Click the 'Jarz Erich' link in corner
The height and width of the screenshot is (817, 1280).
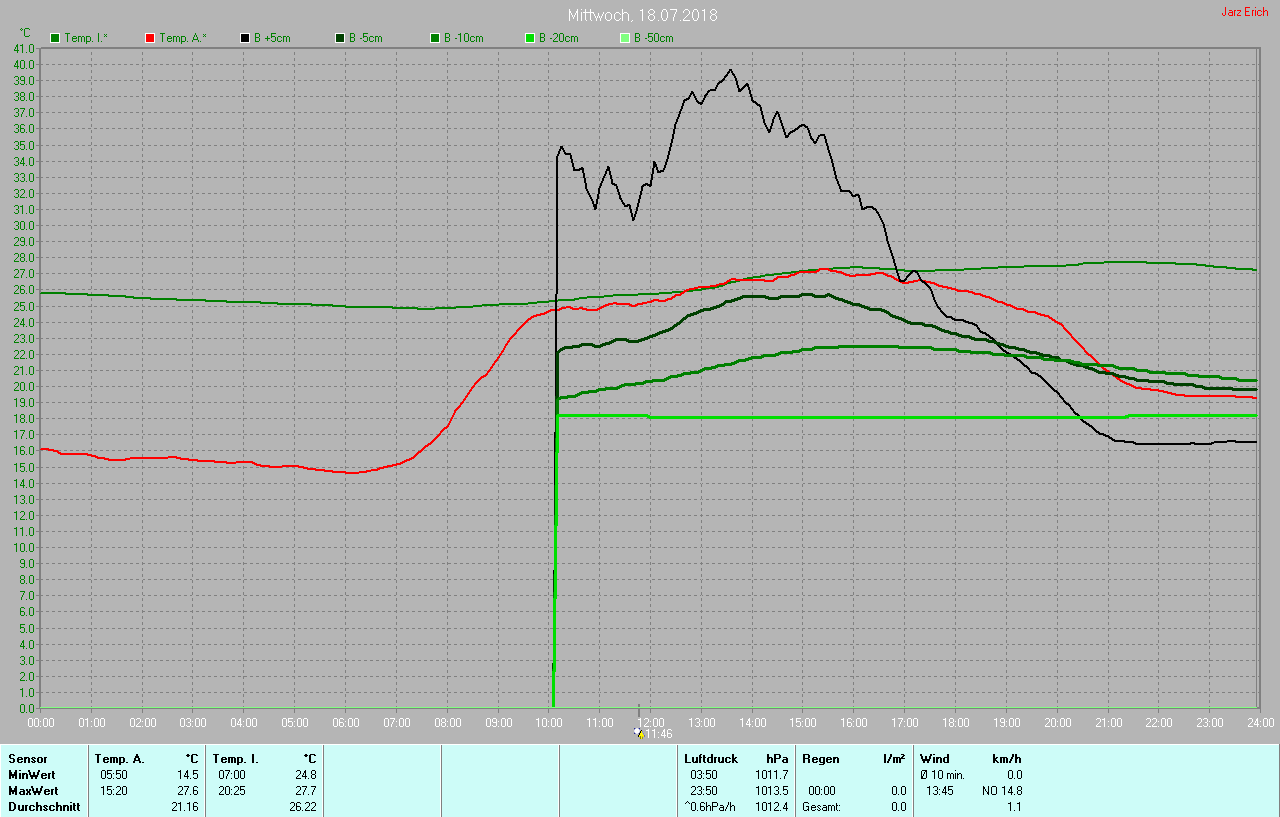tap(1244, 12)
